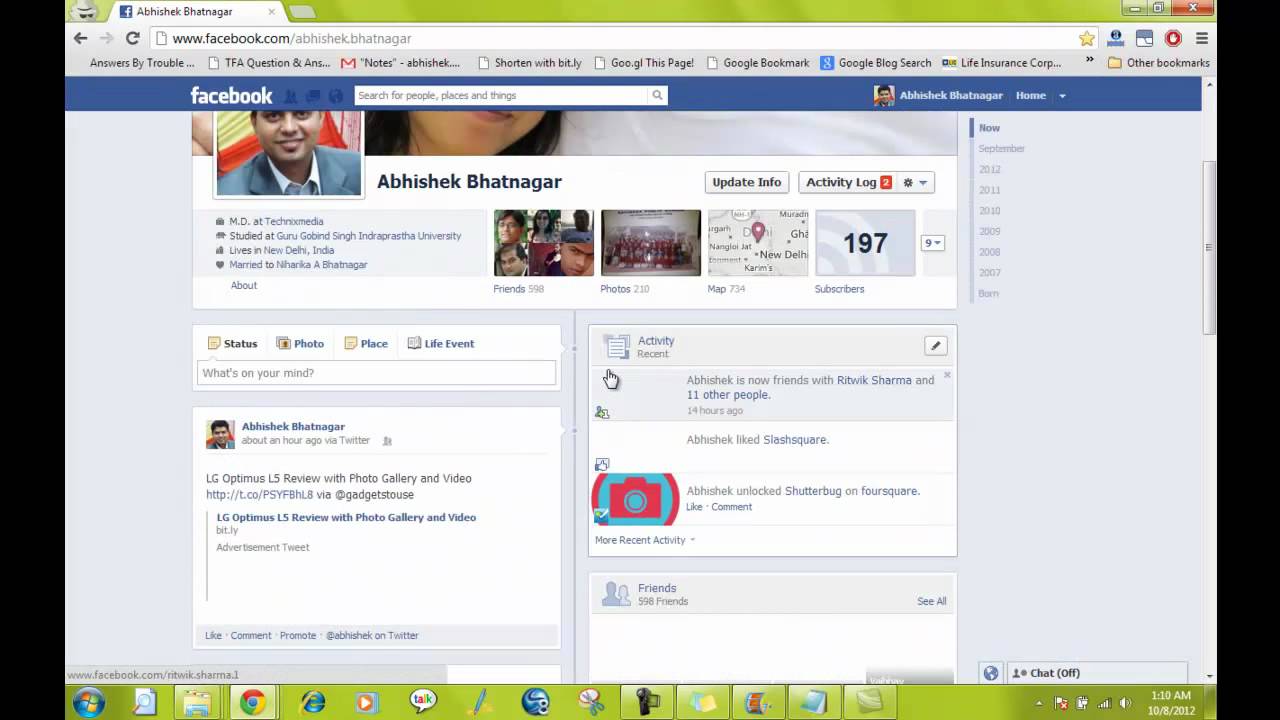Open the account dropdown arrow beside Home
The image size is (1280, 720).
click(1062, 96)
